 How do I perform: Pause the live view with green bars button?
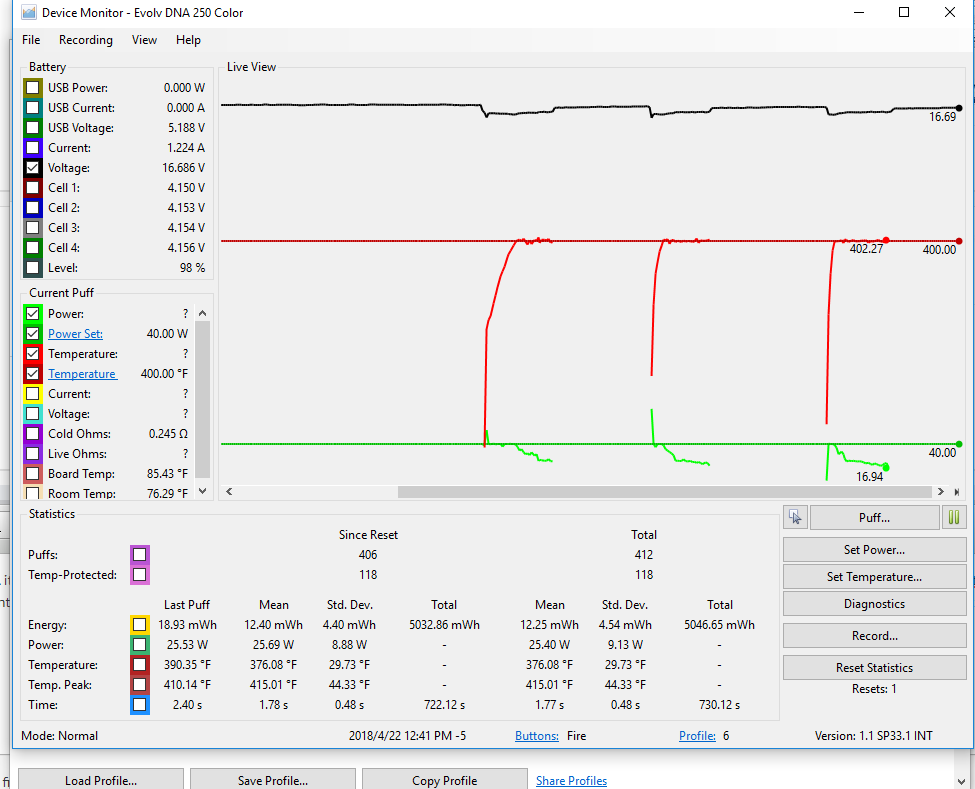pos(953,518)
